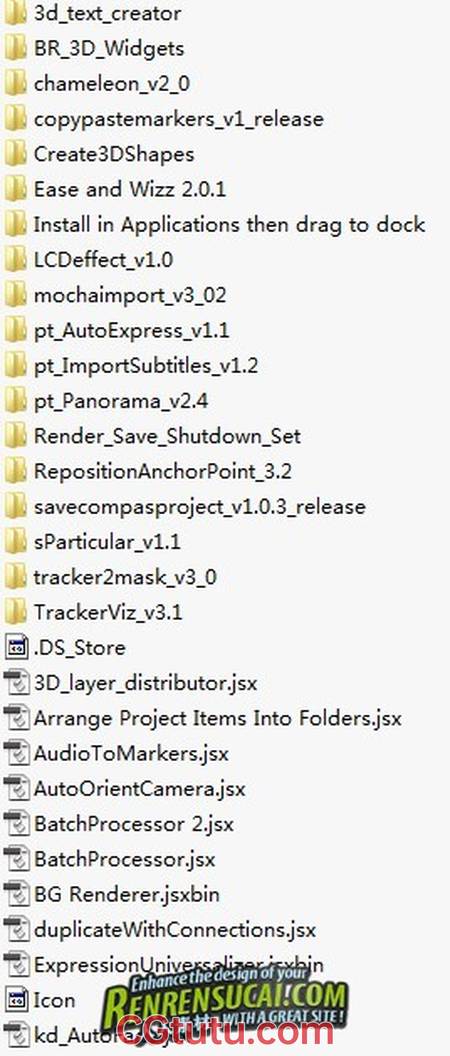
Task: Click the Ease and Wizz 2.0.1 folder
Action: [130, 189]
